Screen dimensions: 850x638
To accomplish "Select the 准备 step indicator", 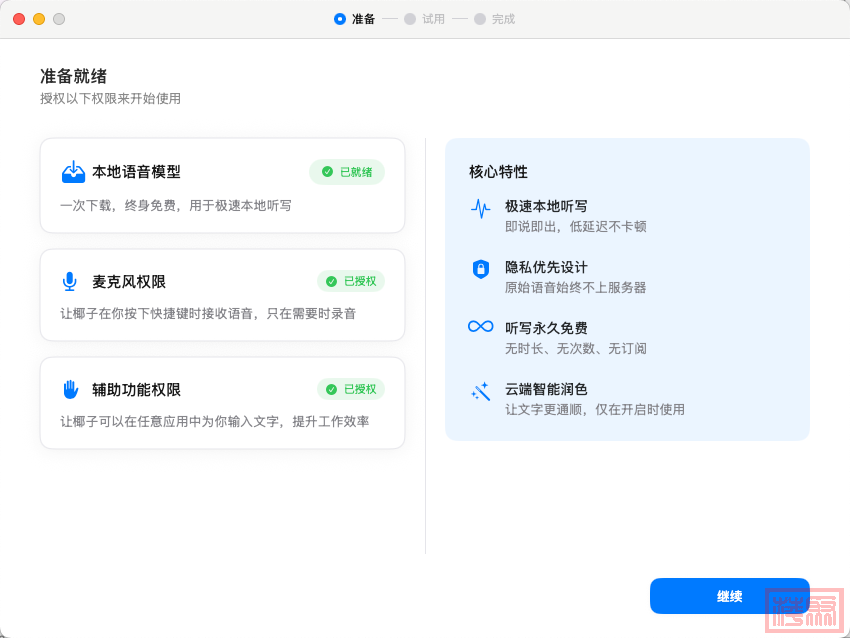I will [x=354, y=19].
